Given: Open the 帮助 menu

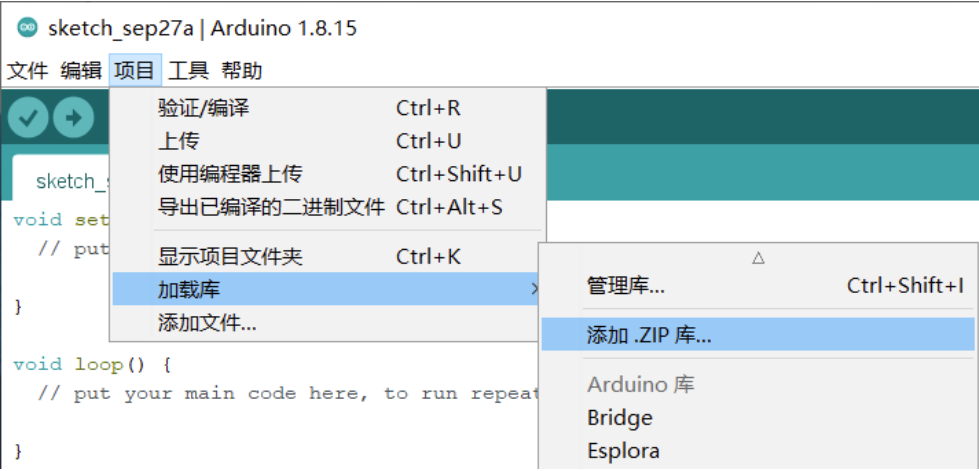Looking at the screenshot, I should pyautogui.click(x=242, y=71).
